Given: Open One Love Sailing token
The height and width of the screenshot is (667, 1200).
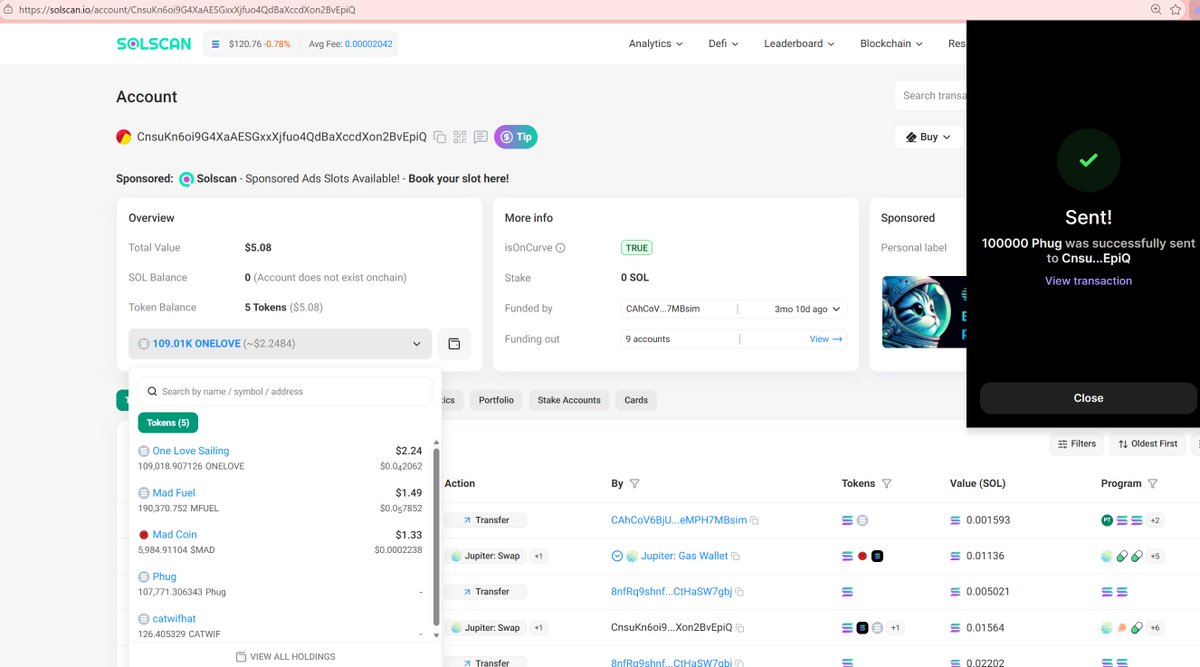Looking at the screenshot, I should tap(191, 451).
